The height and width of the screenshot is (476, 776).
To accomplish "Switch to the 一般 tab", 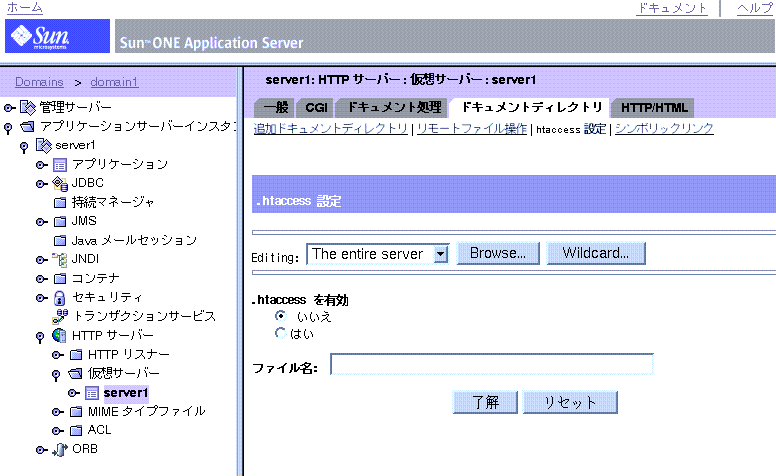I will pyautogui.click(x=275, y=107).
